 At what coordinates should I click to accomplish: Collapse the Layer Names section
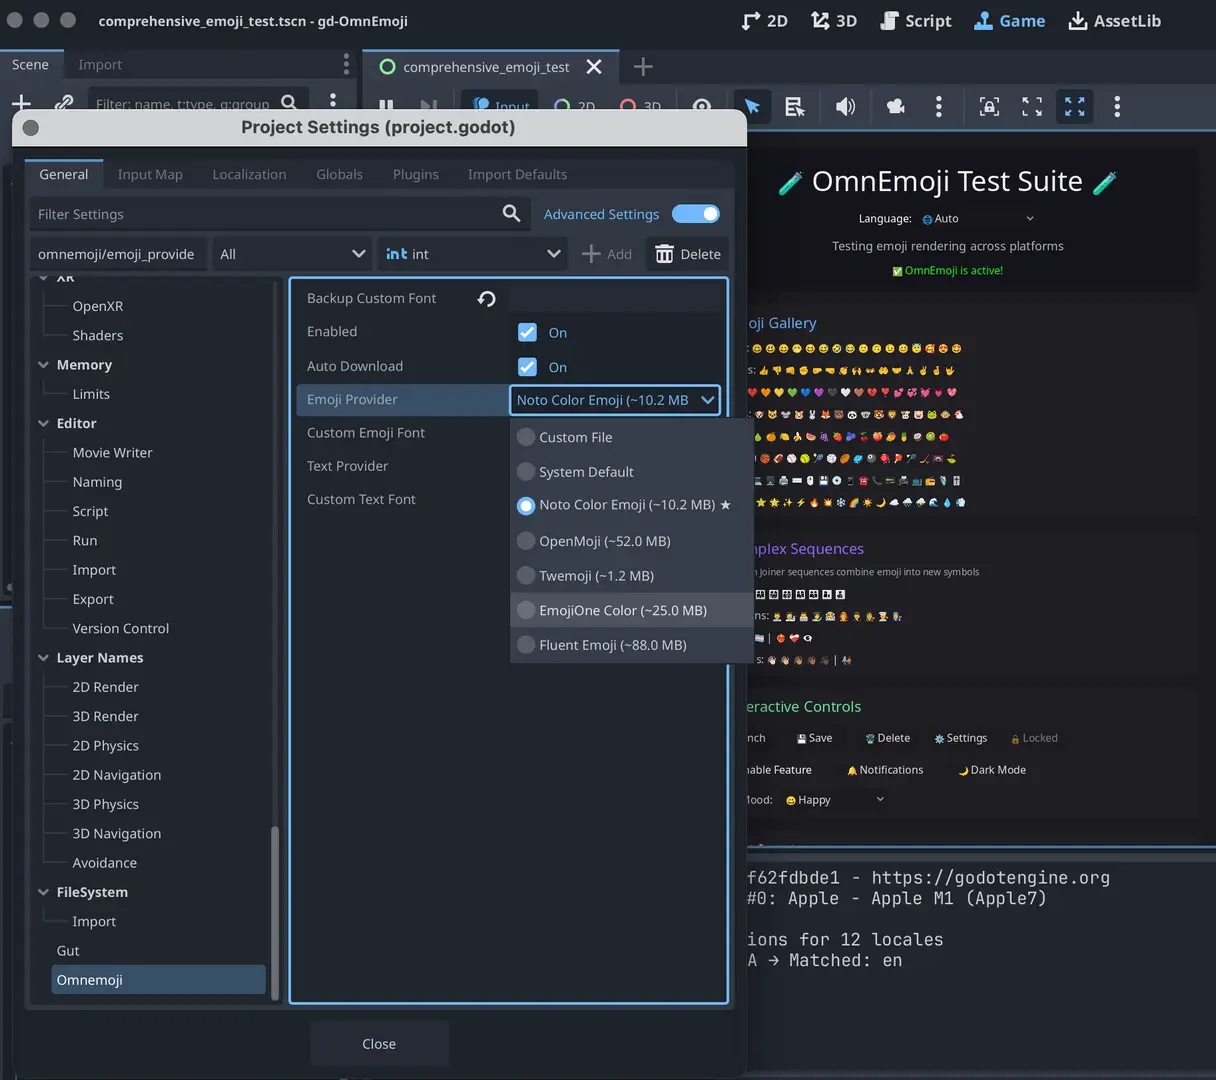(x=43, y=658)
